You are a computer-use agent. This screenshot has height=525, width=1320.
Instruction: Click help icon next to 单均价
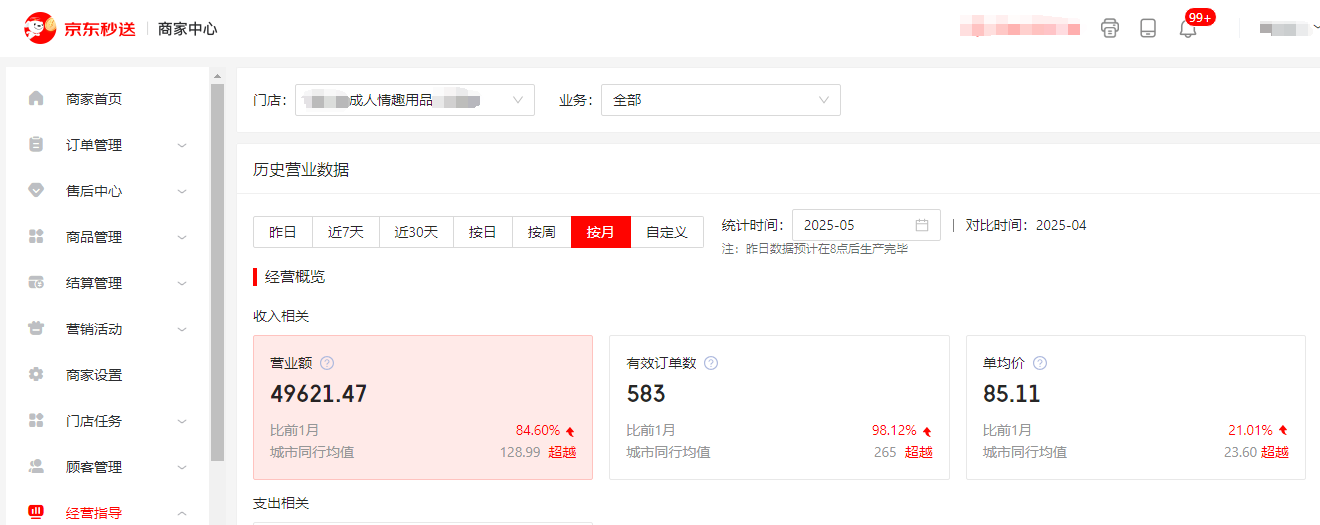point(1040,364)
